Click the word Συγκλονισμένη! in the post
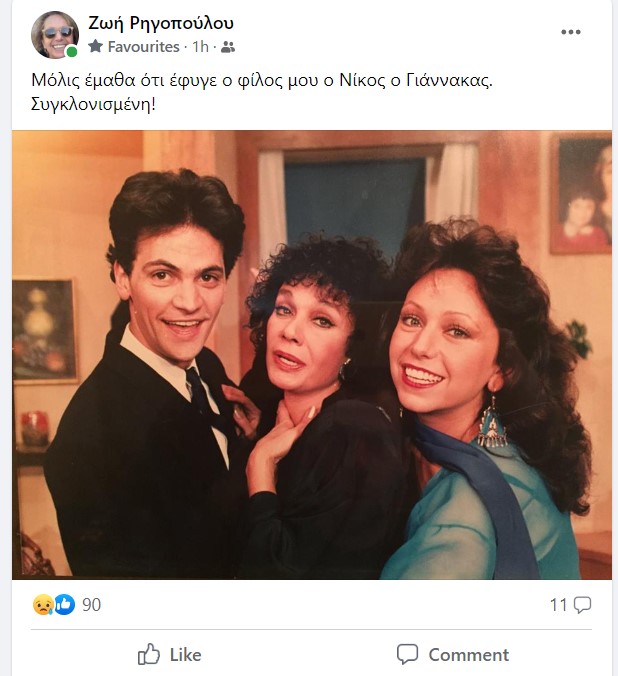This screenshot has width=618, height=676. coord(88,104)
